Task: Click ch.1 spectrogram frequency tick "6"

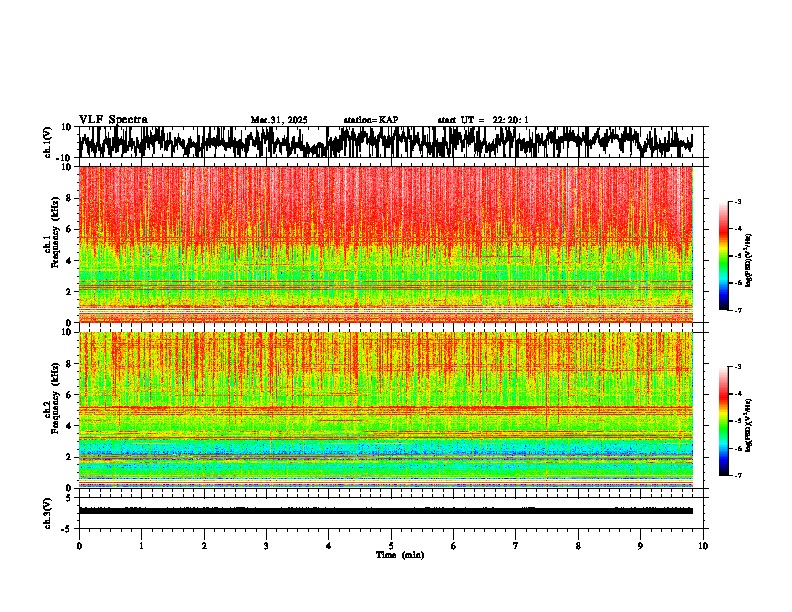Action: point(70,229)
